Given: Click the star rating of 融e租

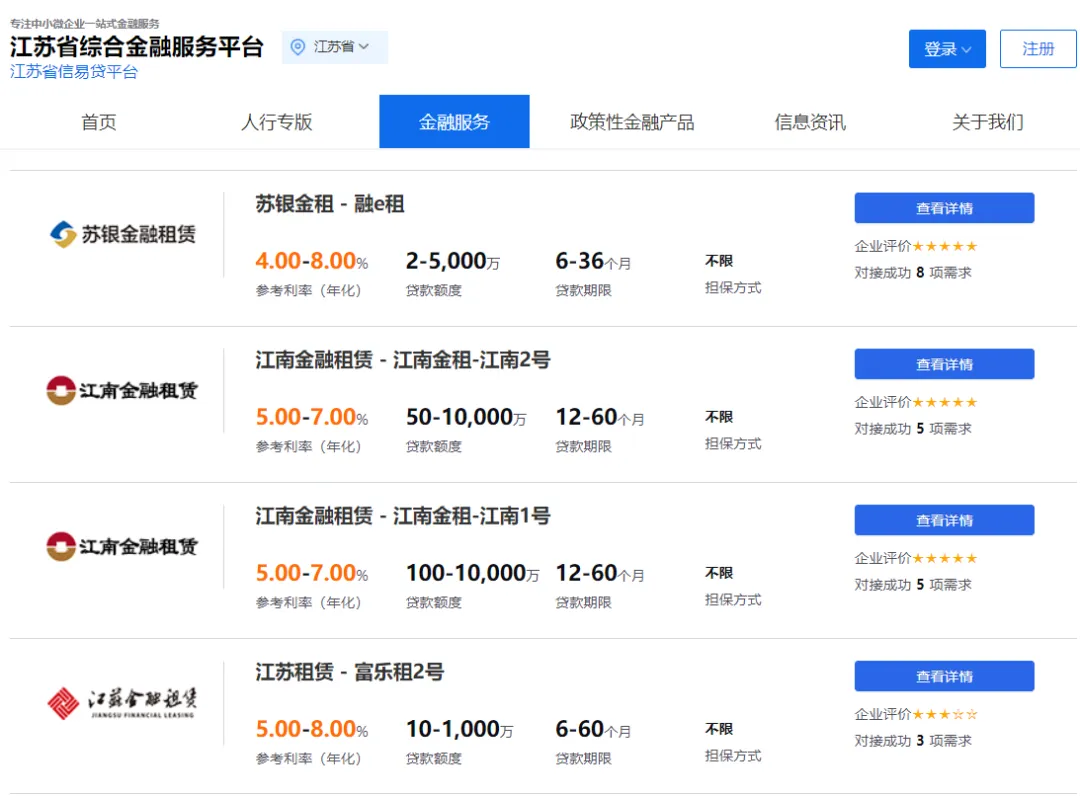Looking at the screenshot, I should (945, 246).
